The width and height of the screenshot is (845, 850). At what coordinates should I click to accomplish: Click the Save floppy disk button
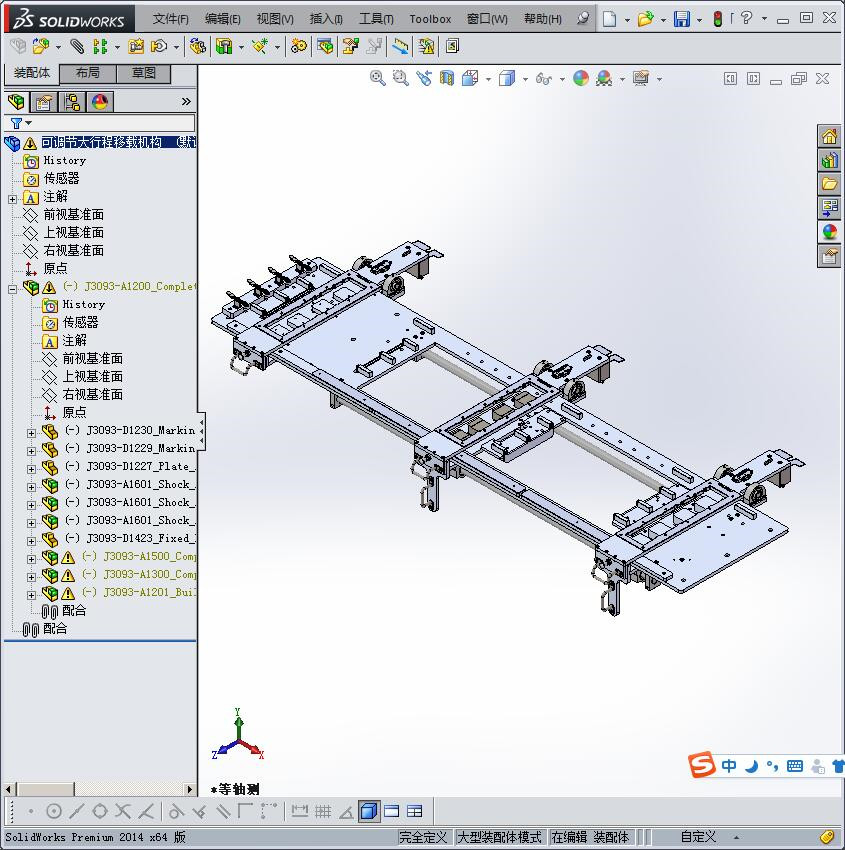click(x=681, y=19)
